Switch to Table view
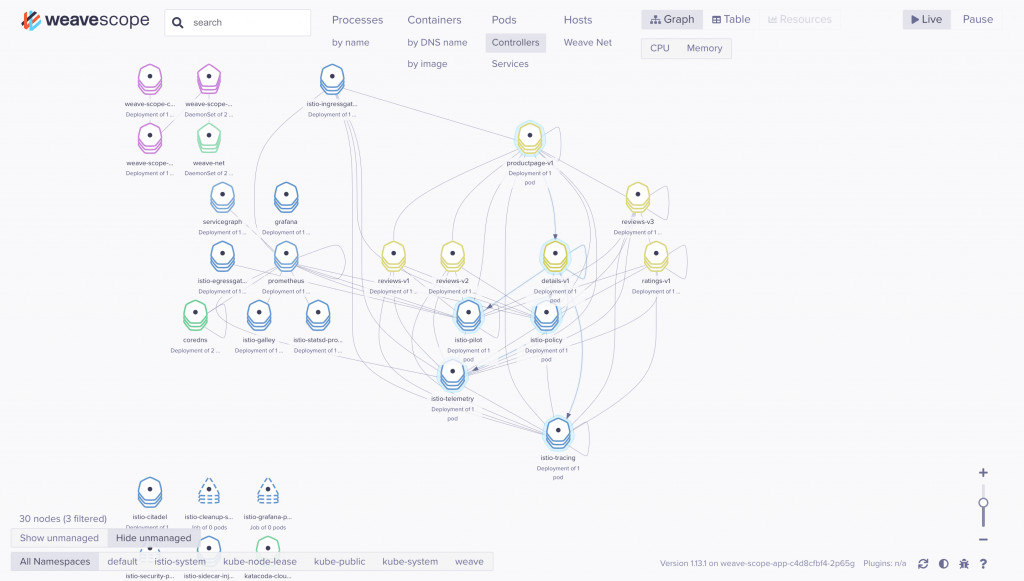 731,20
